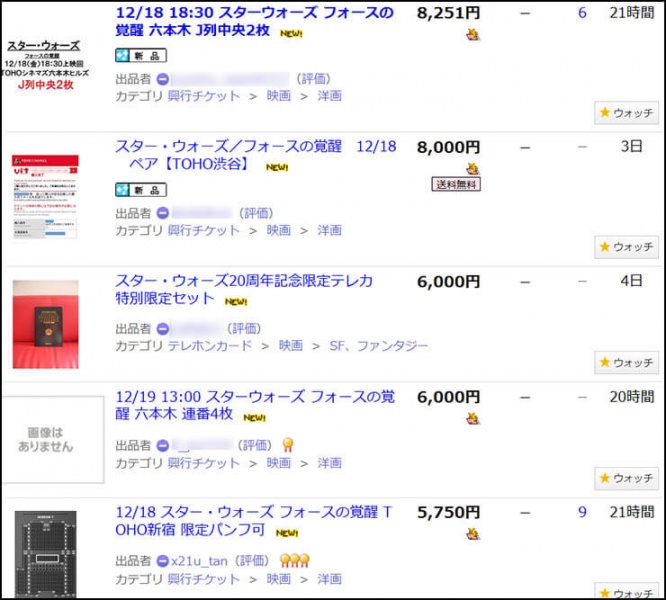Click ウォッチ button for 連番4枚 listing
The image size is (666, 600).
(626, 478)
